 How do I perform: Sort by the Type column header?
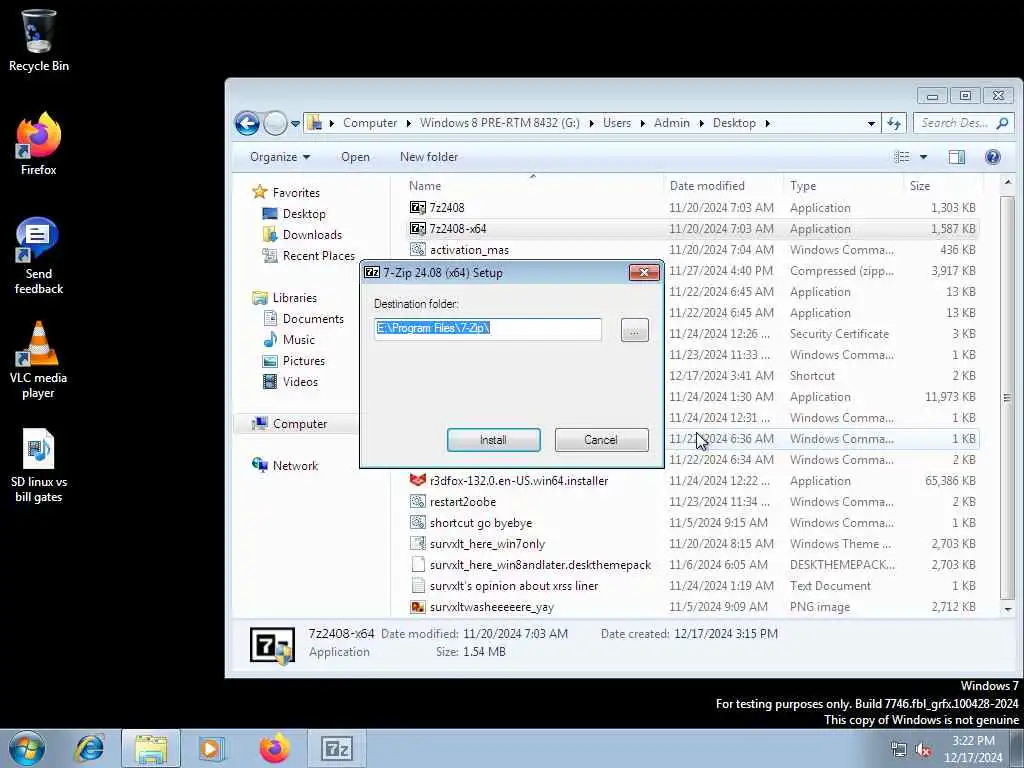843,185
